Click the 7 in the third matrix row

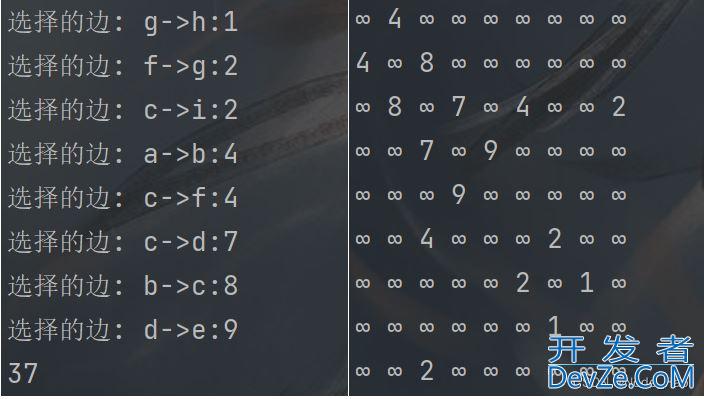[458, 106]
